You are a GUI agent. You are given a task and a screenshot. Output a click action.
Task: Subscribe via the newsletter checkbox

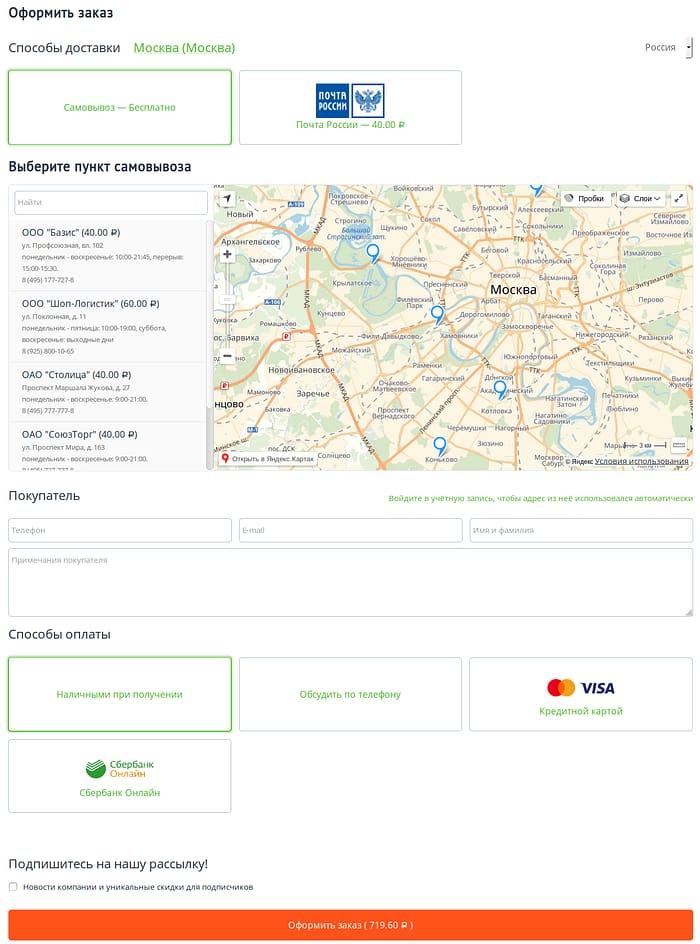pyautogui.click(x=13, y=887)
